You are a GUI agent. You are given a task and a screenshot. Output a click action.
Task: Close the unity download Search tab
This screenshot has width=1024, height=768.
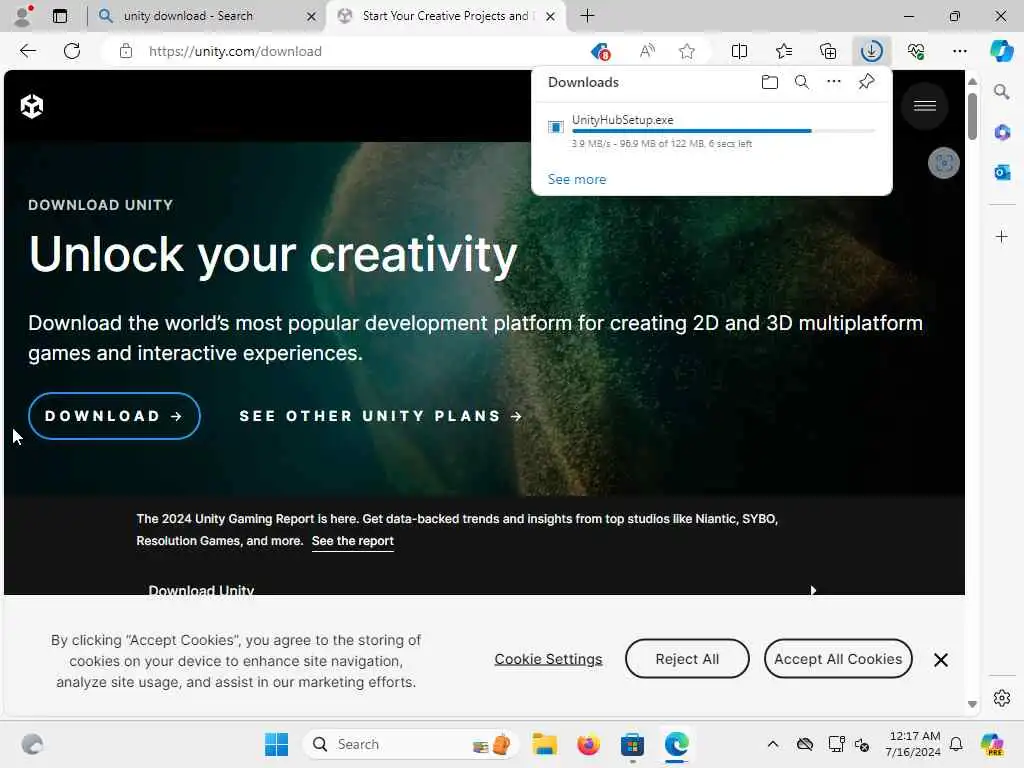click(312, 16)
